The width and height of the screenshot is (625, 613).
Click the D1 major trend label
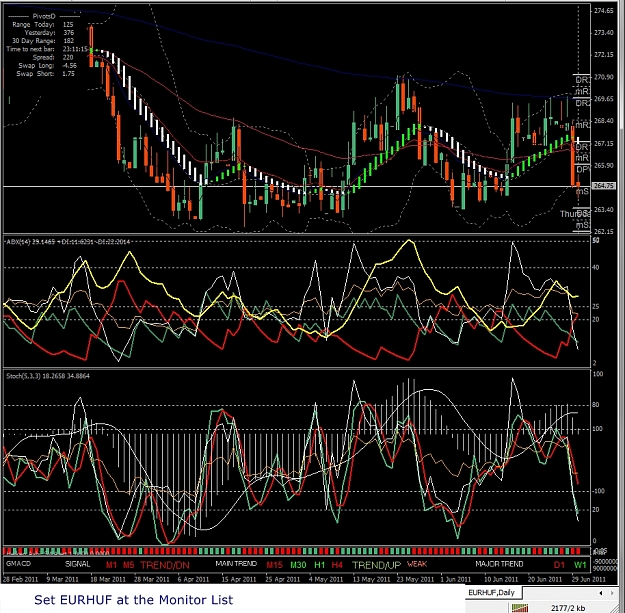click(x=559, y=565)
